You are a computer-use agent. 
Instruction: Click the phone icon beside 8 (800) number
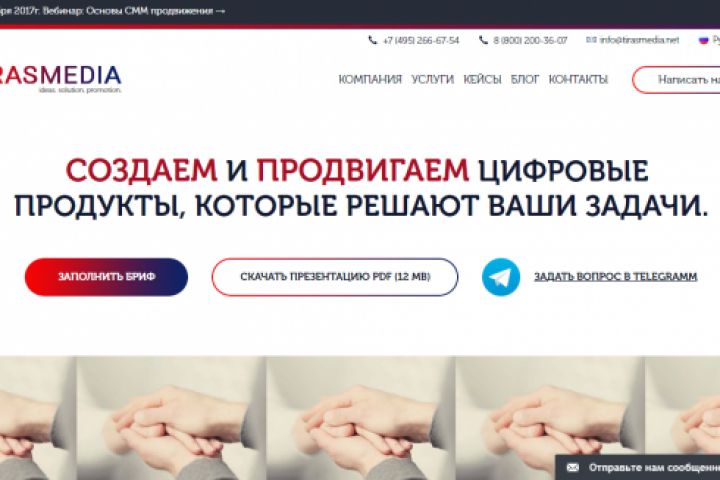click(x=483, y=40)
